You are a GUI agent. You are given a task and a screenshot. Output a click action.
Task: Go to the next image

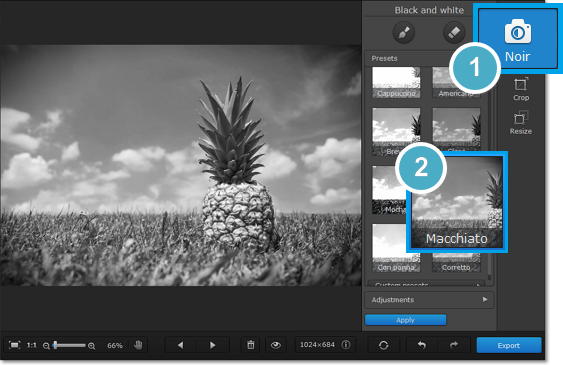pos(213,345)
